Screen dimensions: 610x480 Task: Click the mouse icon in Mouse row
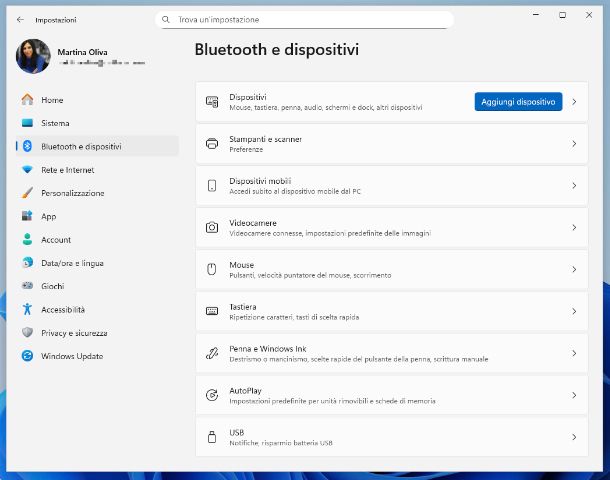(x=212, y=270)
